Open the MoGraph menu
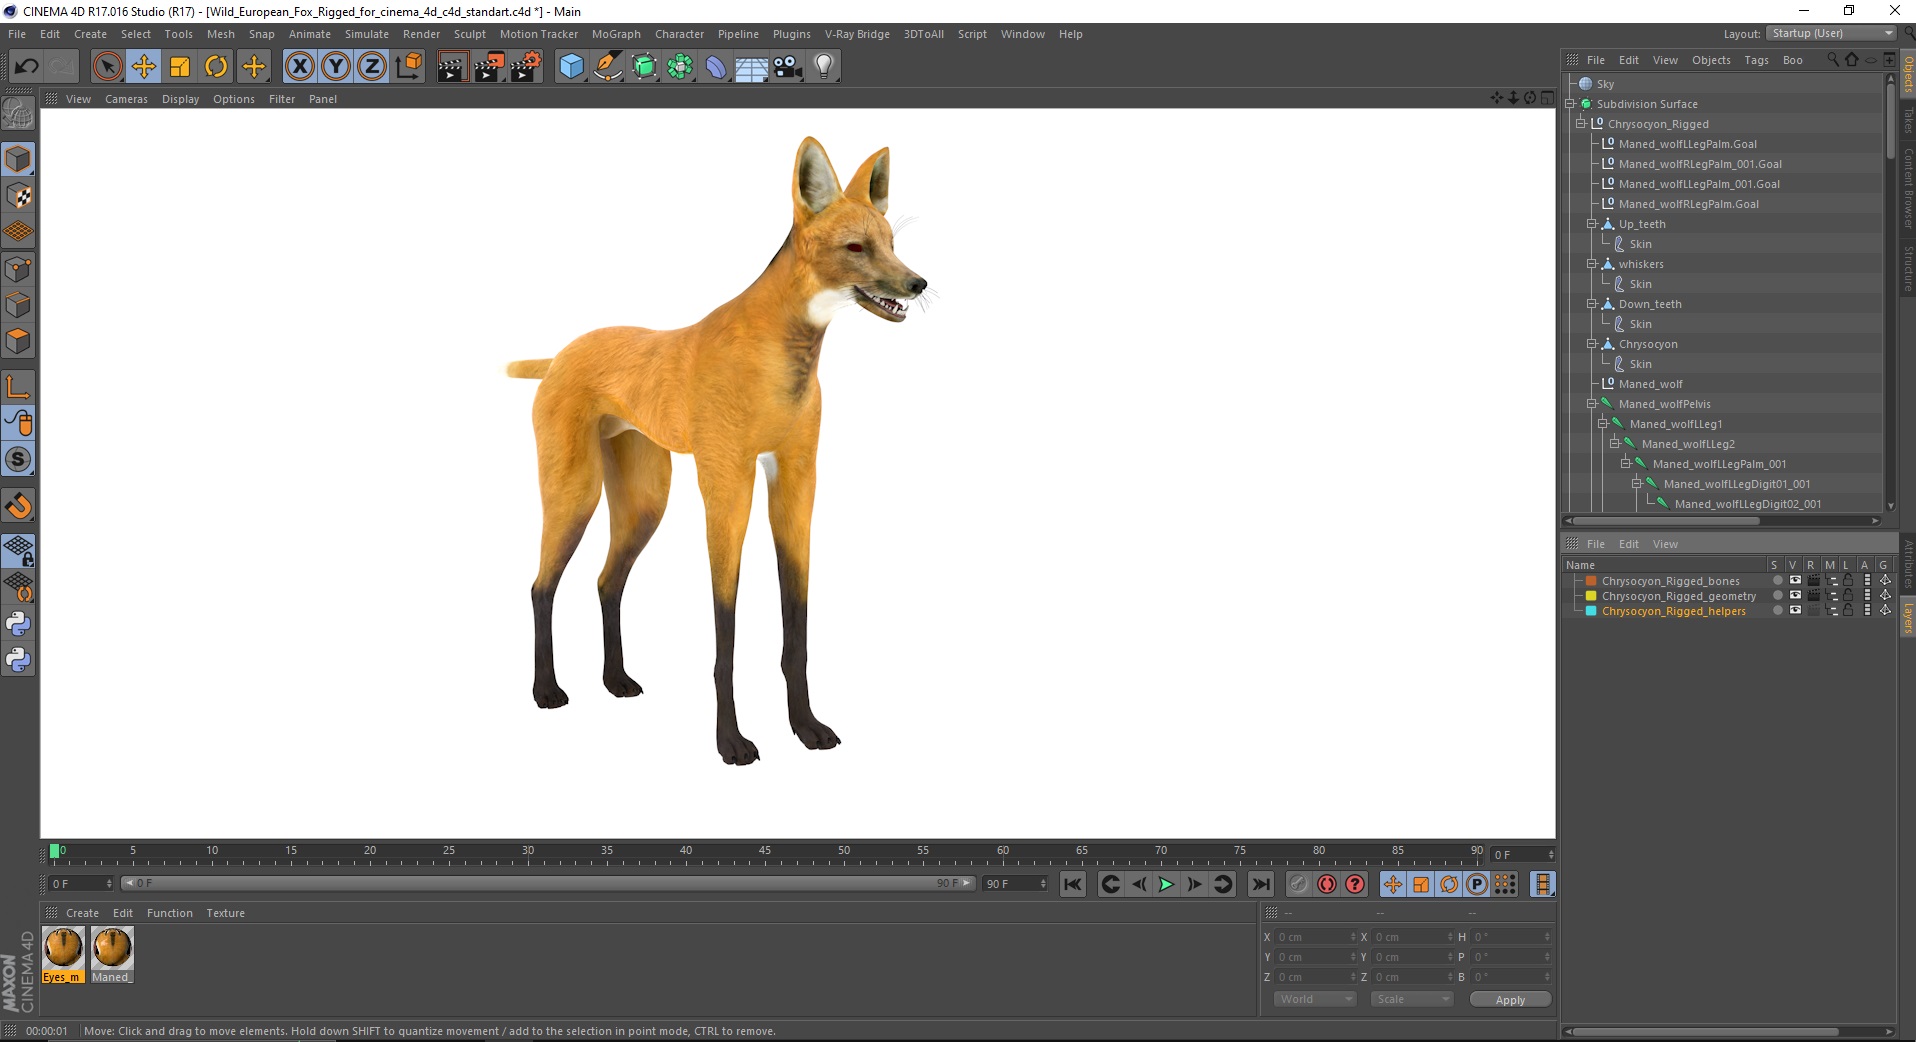 click(x=616, y=34)
